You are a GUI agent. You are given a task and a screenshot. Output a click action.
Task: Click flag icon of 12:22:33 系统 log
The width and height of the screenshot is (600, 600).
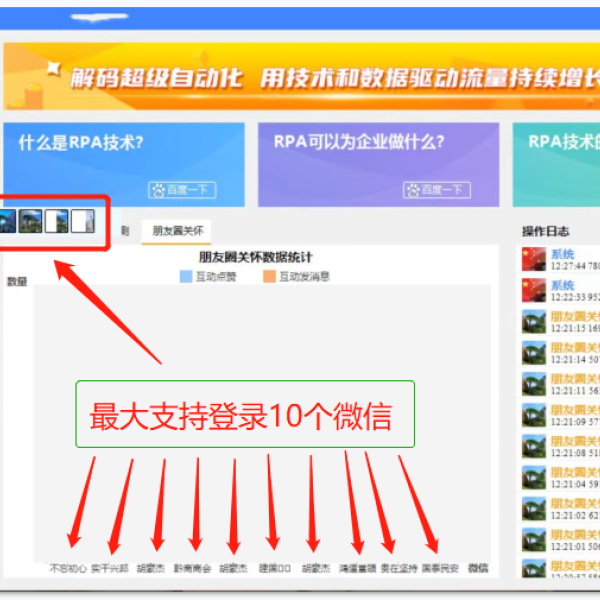[x=533, y=291]
